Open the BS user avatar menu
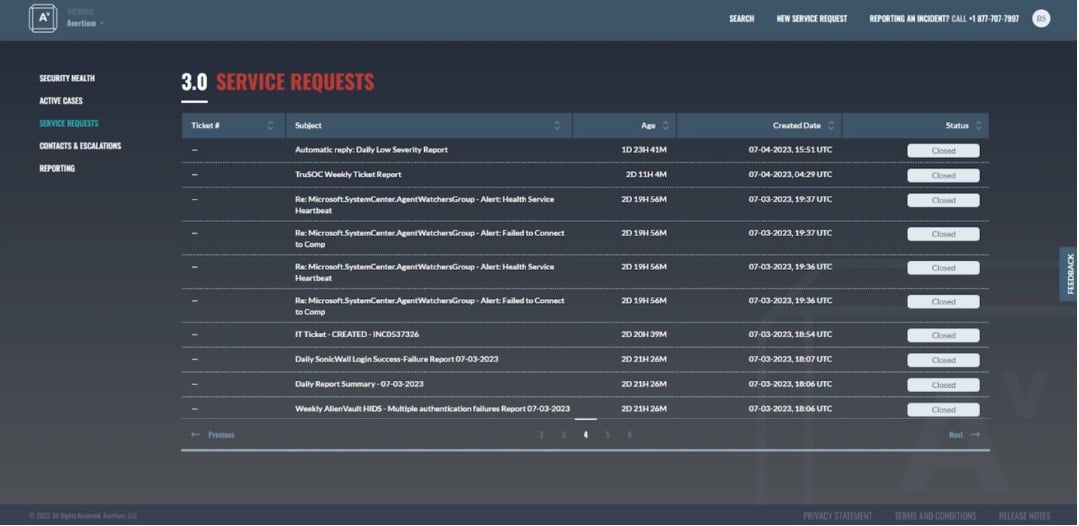1079x526 pixels. (x=1041, y=19)
